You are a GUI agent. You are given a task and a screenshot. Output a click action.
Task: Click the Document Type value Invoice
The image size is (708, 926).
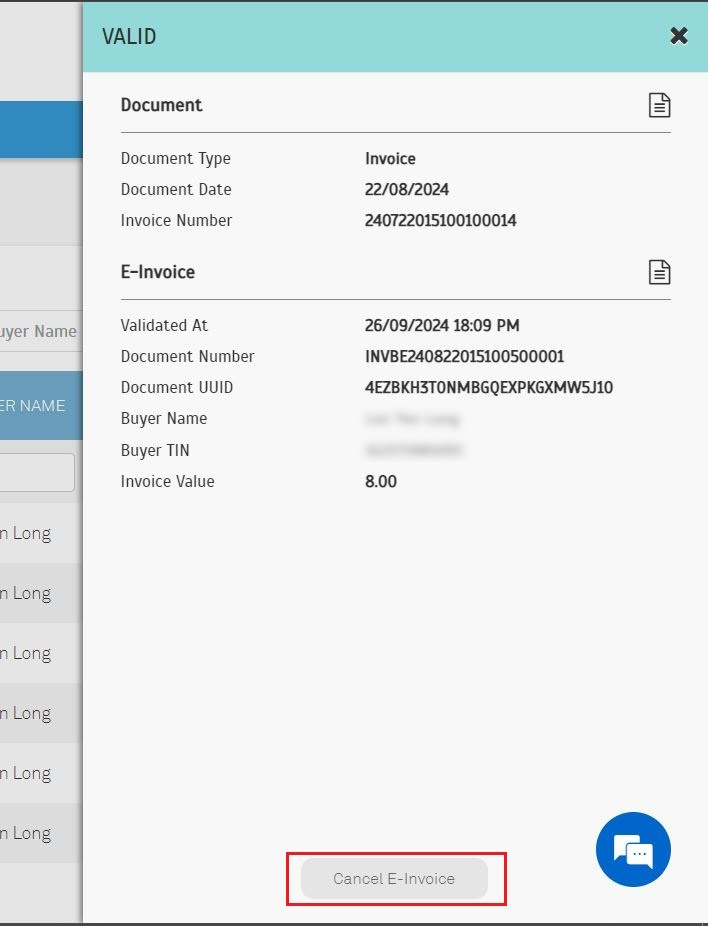(390, 158)
